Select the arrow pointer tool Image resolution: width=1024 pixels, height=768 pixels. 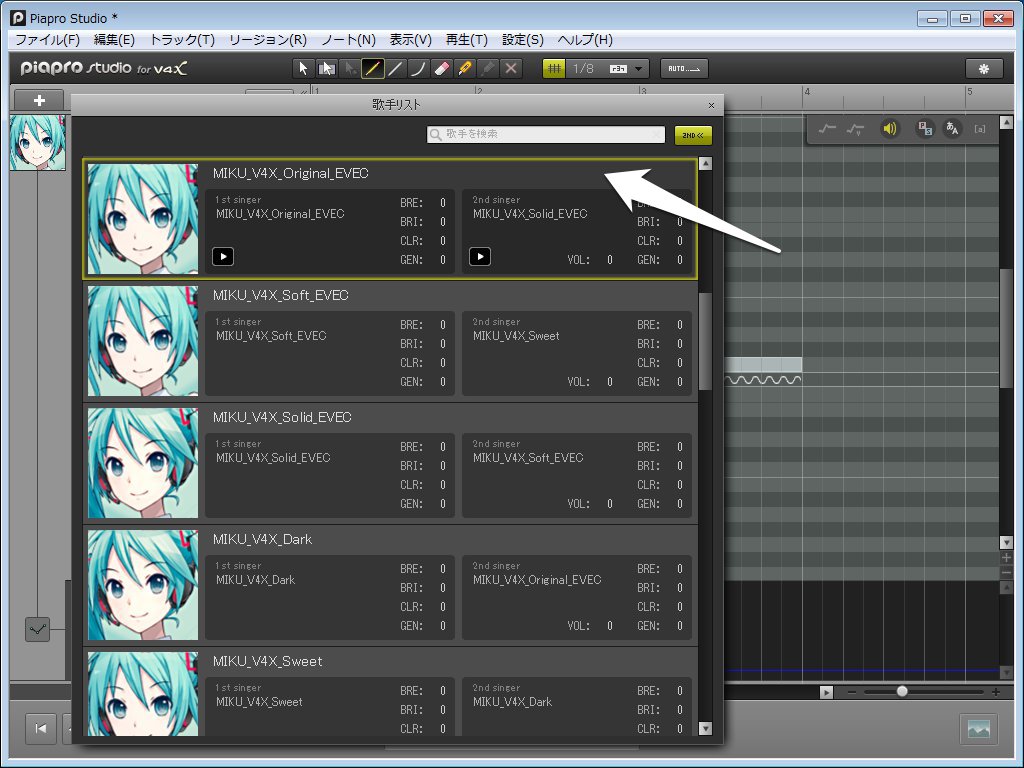pyautogui.click(x=302, y=69)
